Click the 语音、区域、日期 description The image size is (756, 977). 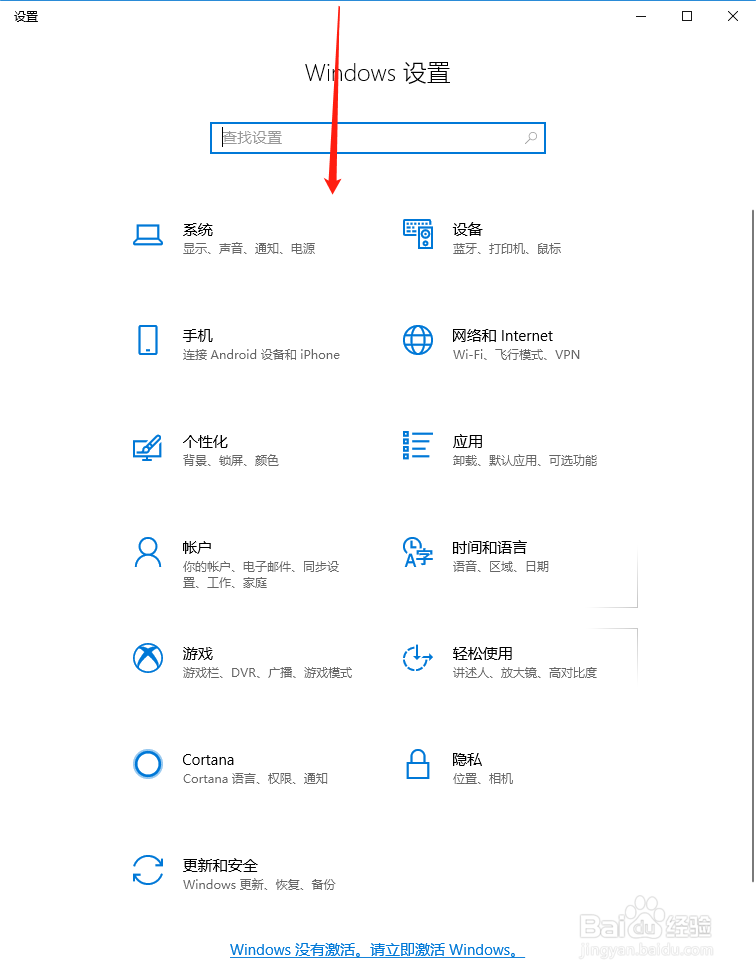500,566
